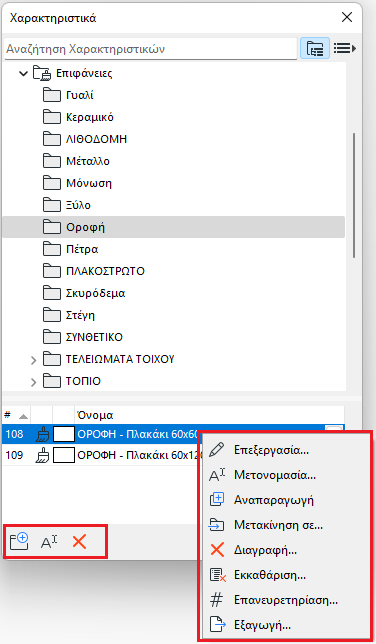Toggle the folder view icon beside search
The width and height of the screenshot is (376, 644).
click(x=314, y=48)
